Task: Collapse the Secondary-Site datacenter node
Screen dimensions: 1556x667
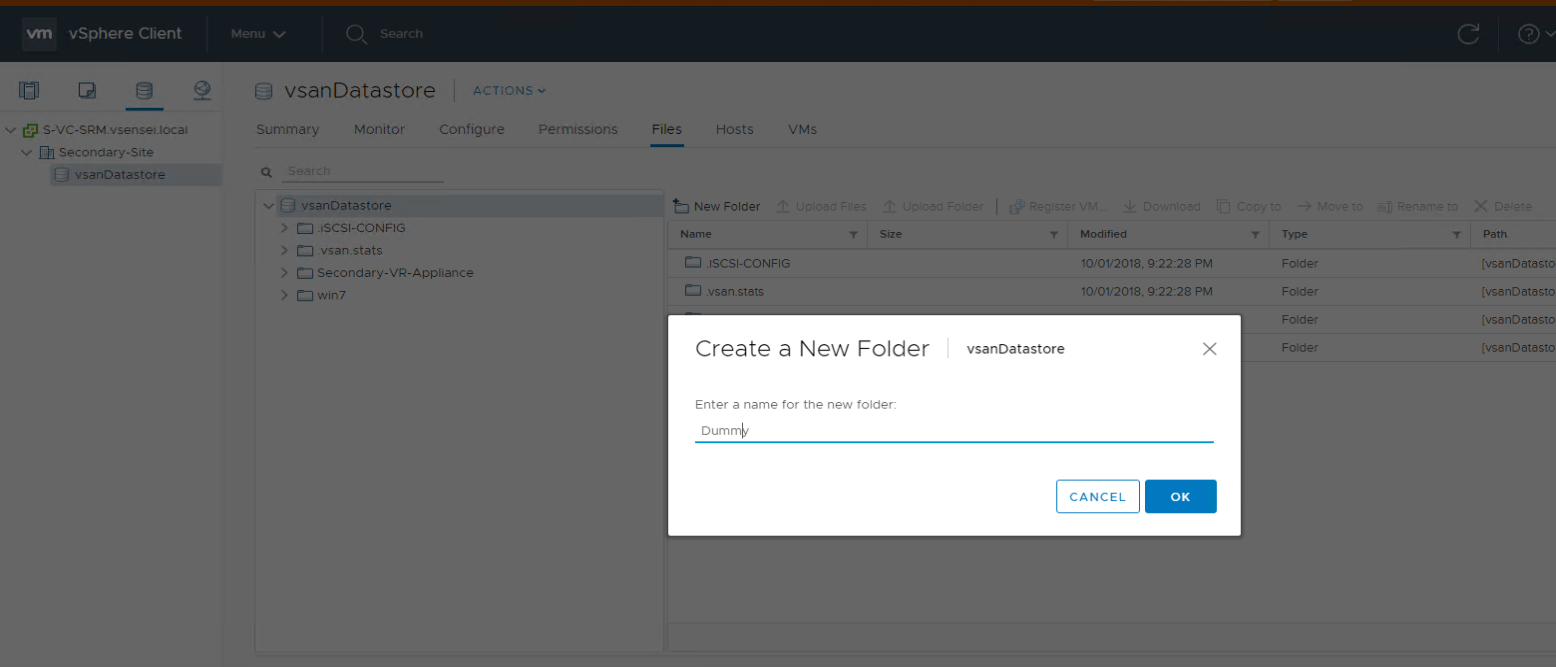Action: [27, 153]
